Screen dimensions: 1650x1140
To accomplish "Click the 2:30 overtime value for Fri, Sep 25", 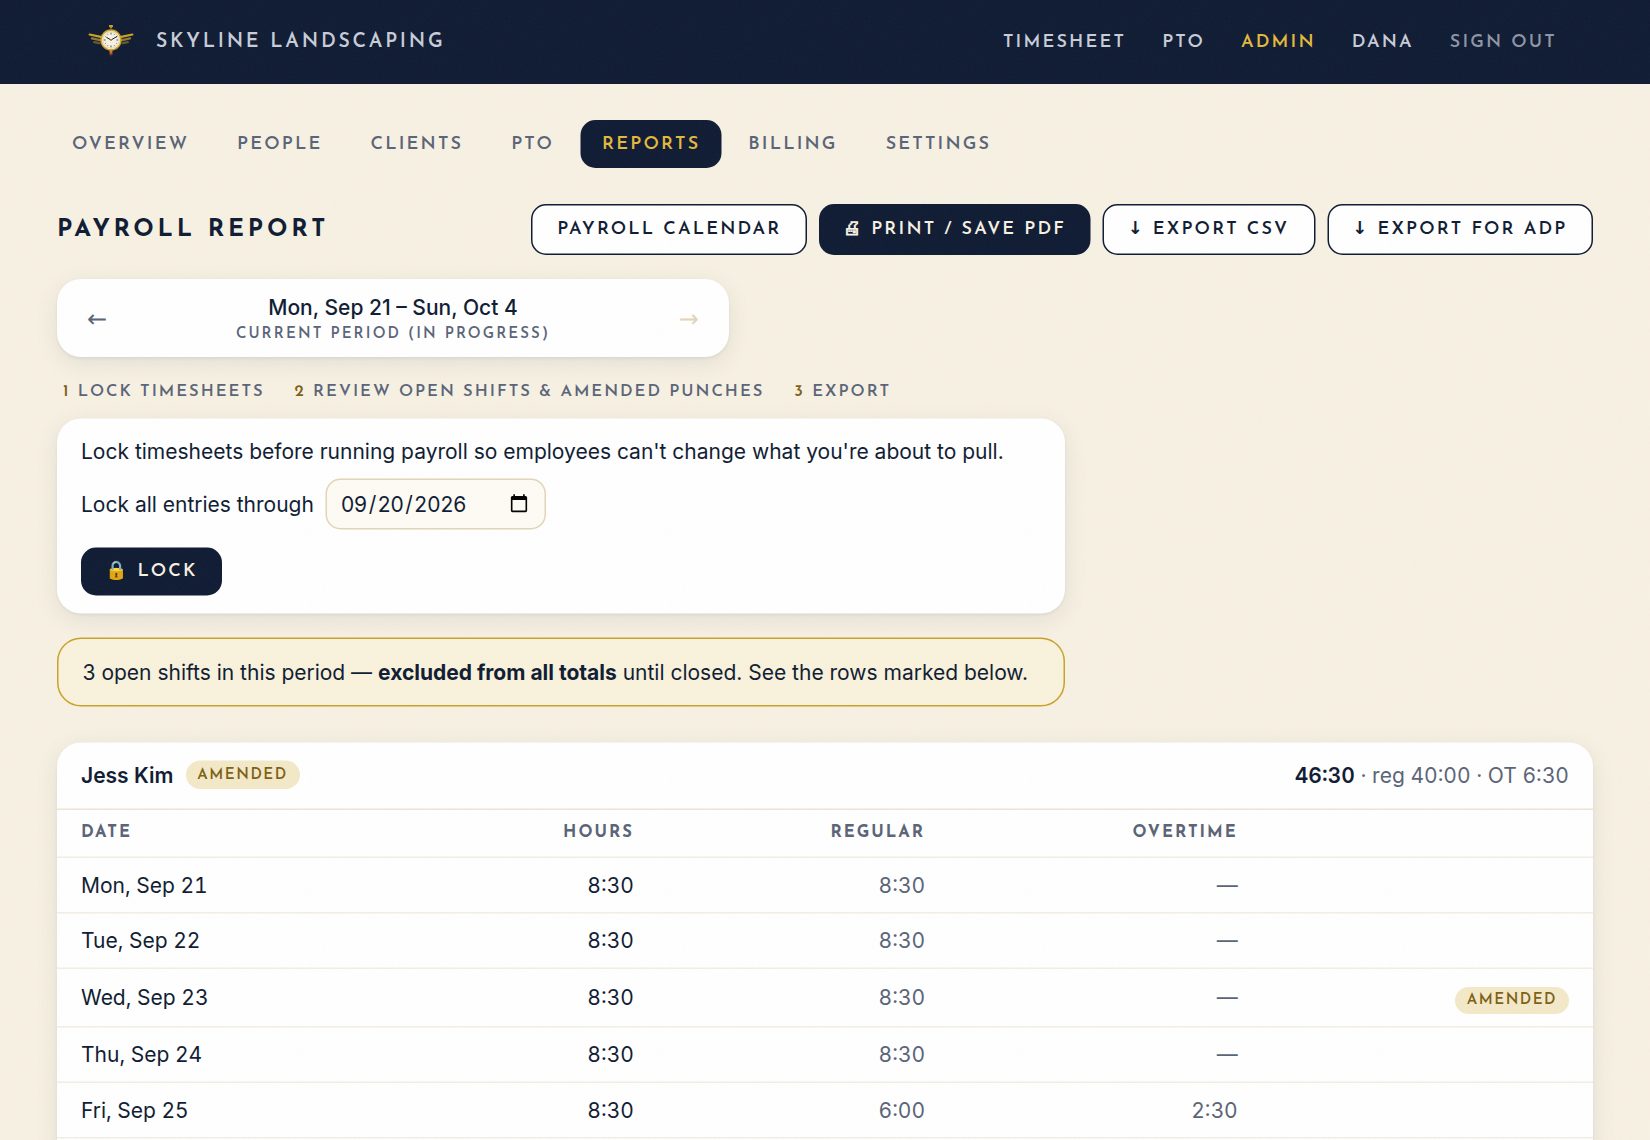I will click(1214, 1110).
